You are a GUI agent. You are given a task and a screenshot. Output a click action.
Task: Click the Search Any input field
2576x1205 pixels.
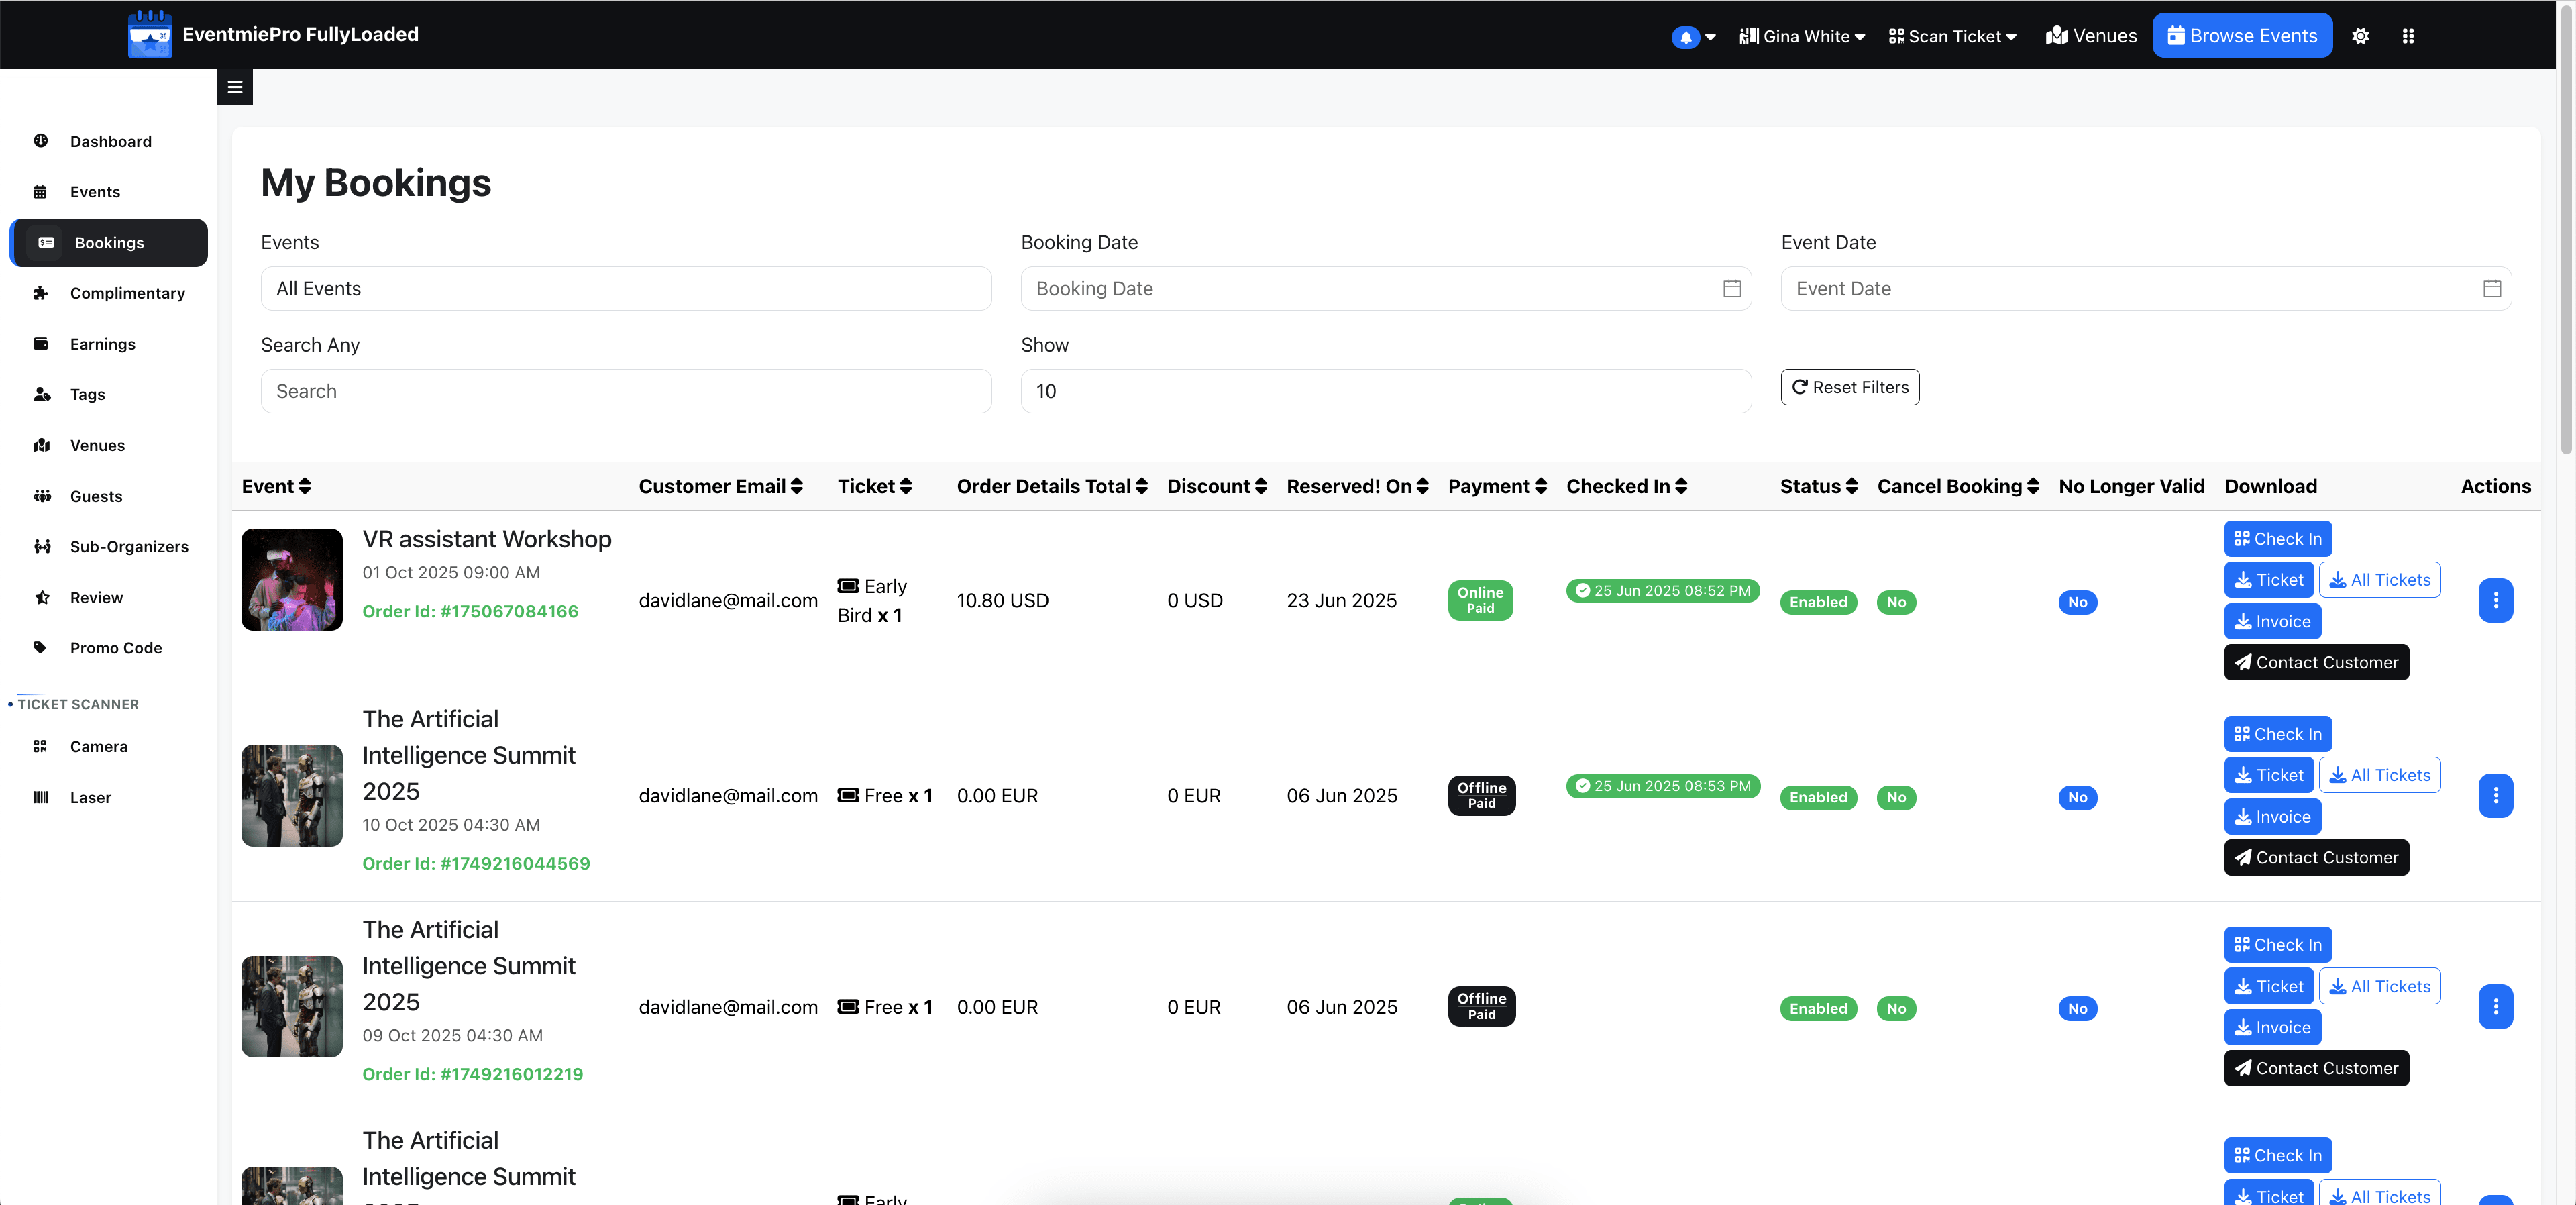pos(626,391)
